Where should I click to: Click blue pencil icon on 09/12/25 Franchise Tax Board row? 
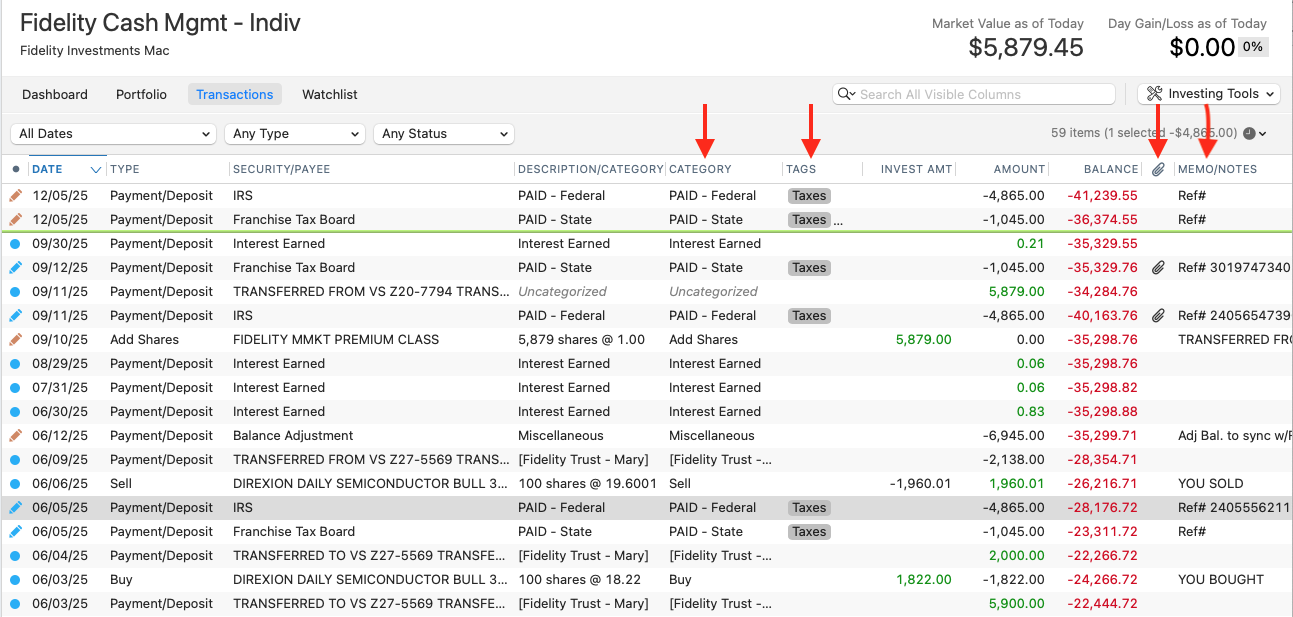[15, 268]
